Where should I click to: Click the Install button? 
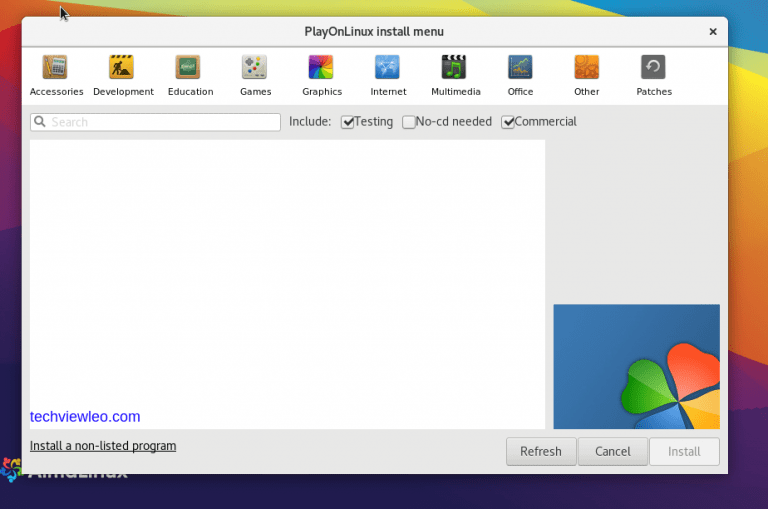[x=684, y=451]
